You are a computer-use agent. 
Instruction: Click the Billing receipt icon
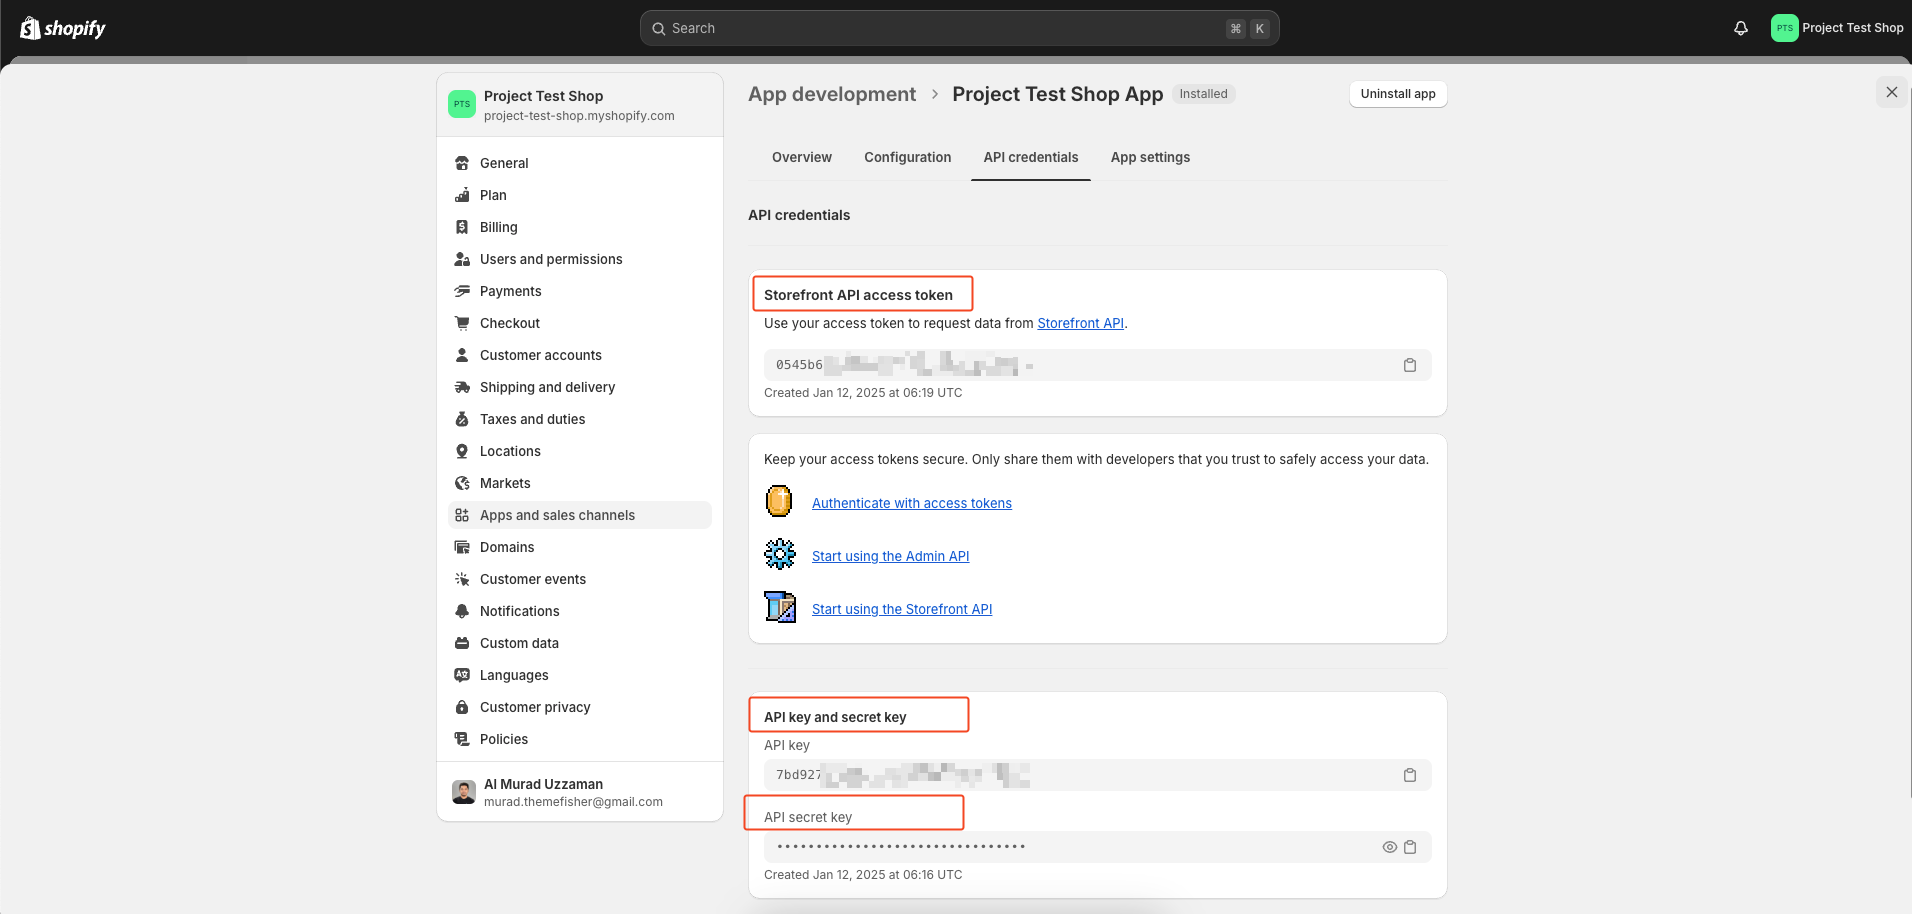click(x=462, y=227)
